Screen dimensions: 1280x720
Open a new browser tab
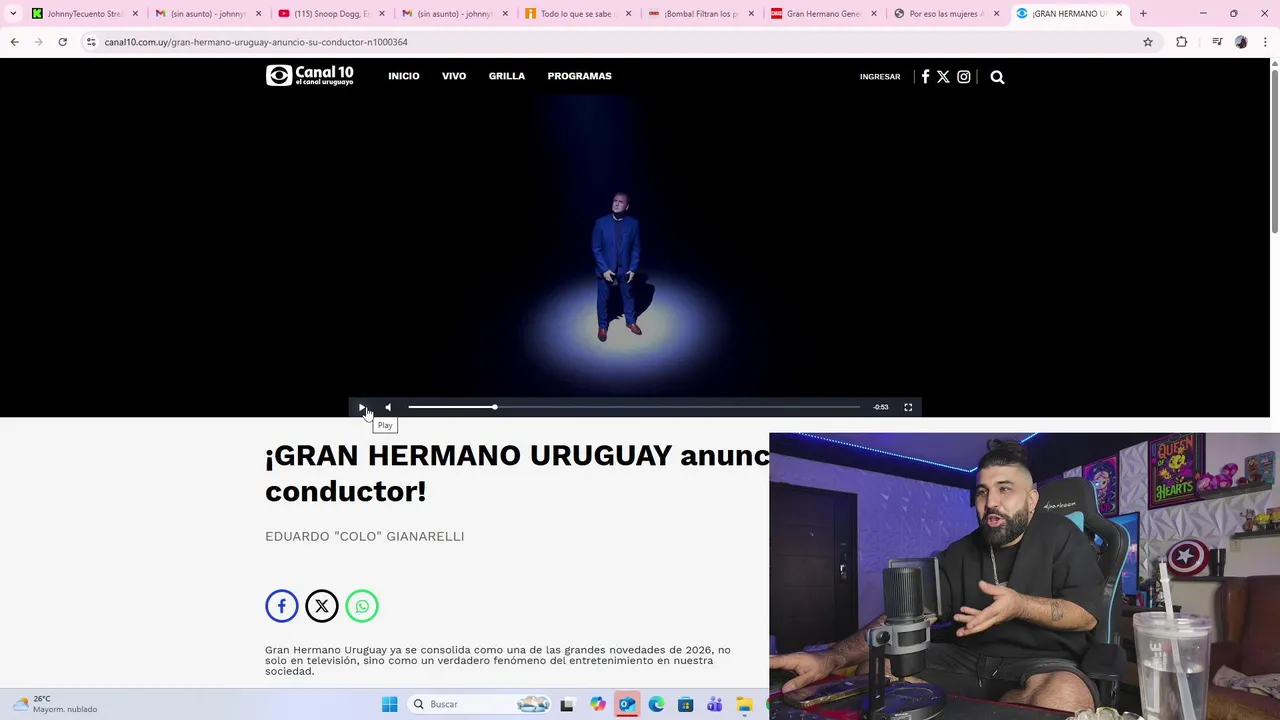1143,13
